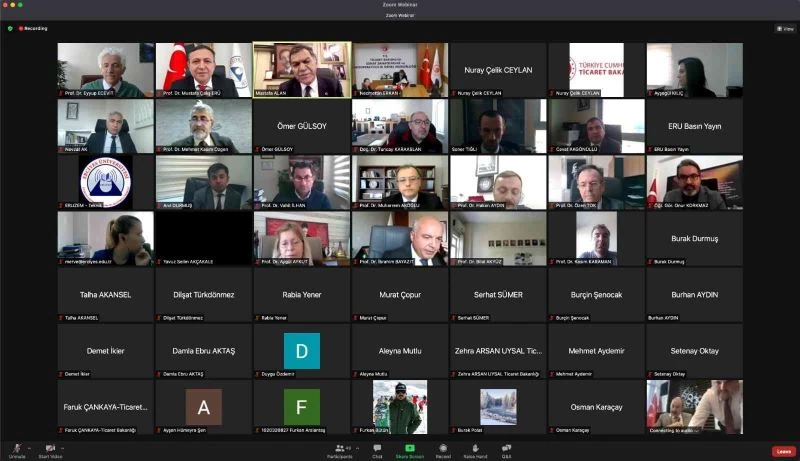Select the brown "A" avatar tile
This screenshot has width=800, height=461.
204,407
